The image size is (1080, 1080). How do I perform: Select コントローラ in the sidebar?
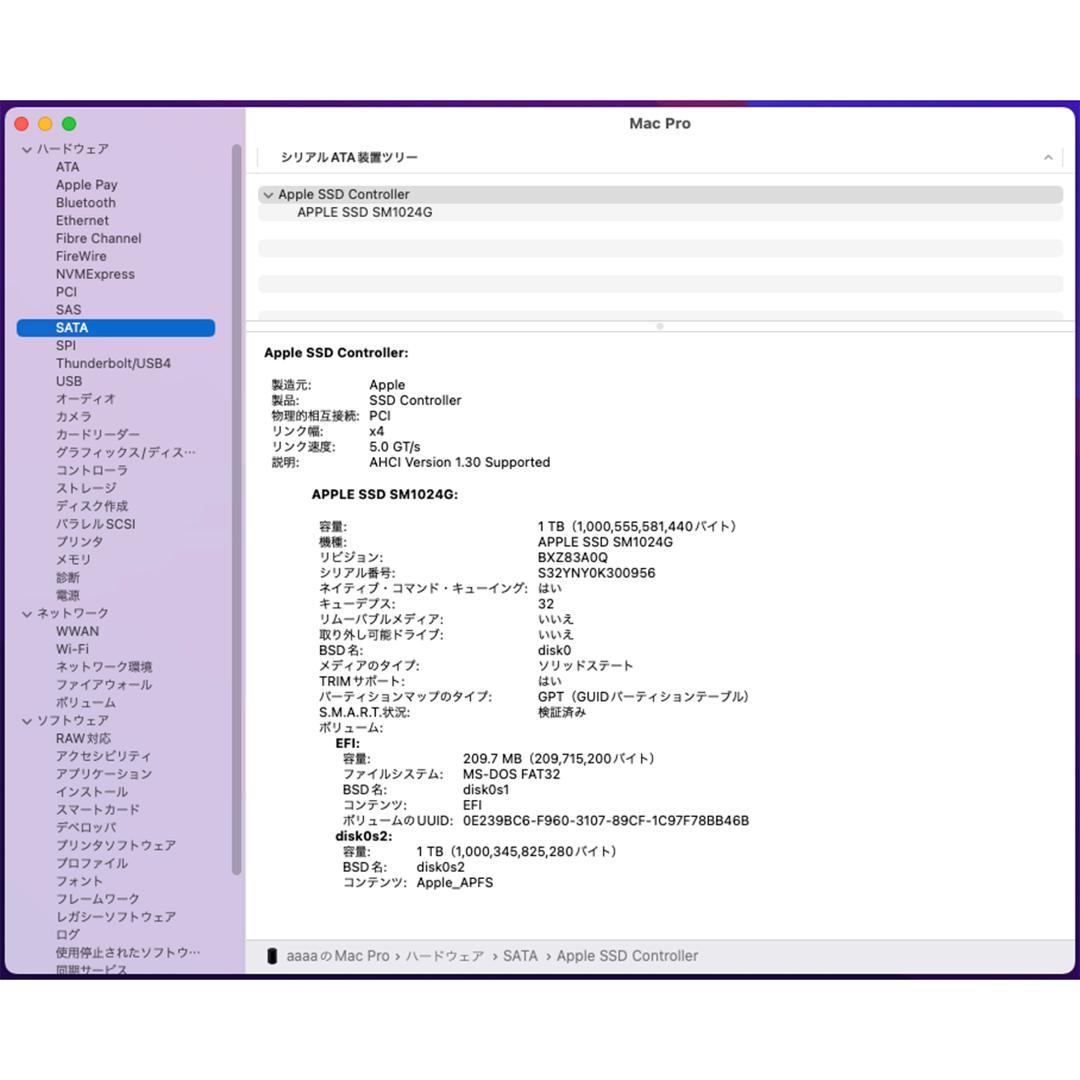pos(92,470)
